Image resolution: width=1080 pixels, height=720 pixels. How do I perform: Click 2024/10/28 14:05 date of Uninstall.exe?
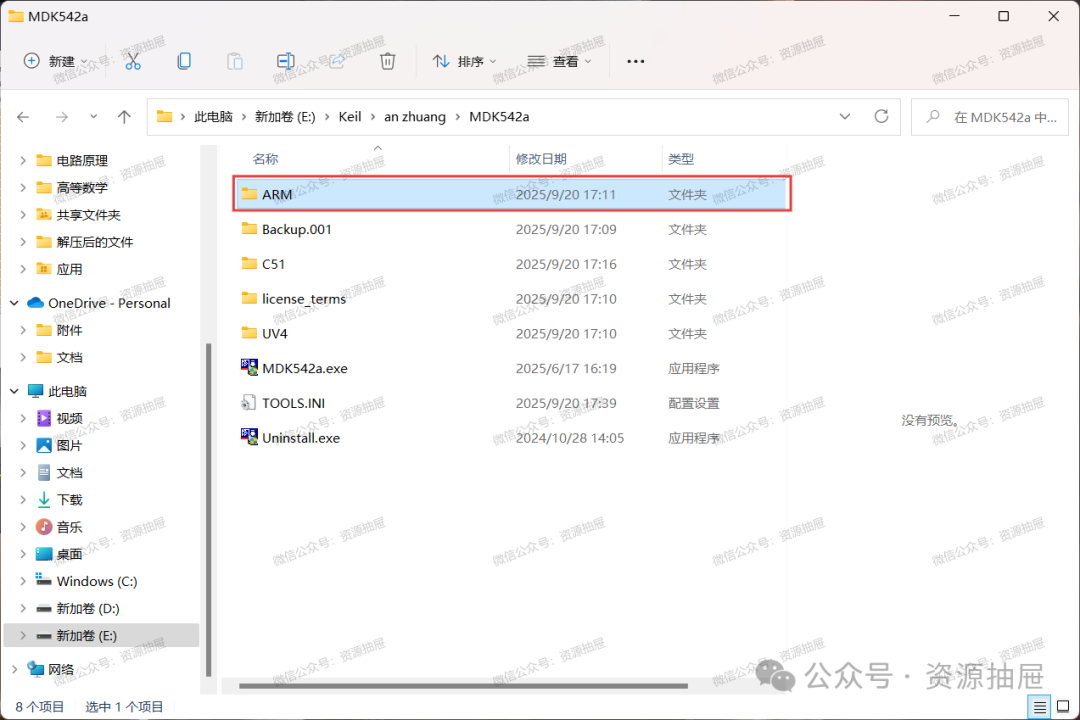(570, 438)
